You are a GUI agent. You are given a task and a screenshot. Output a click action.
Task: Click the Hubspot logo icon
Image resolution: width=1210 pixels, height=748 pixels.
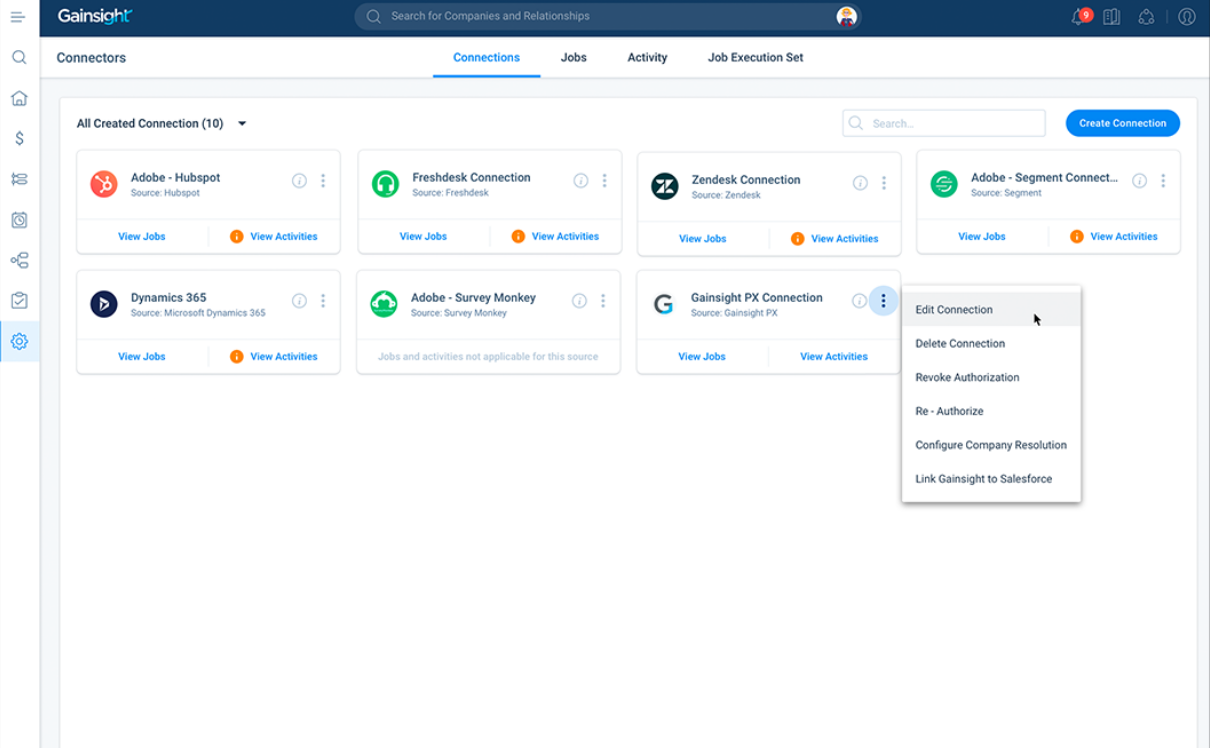pos(104,184)
